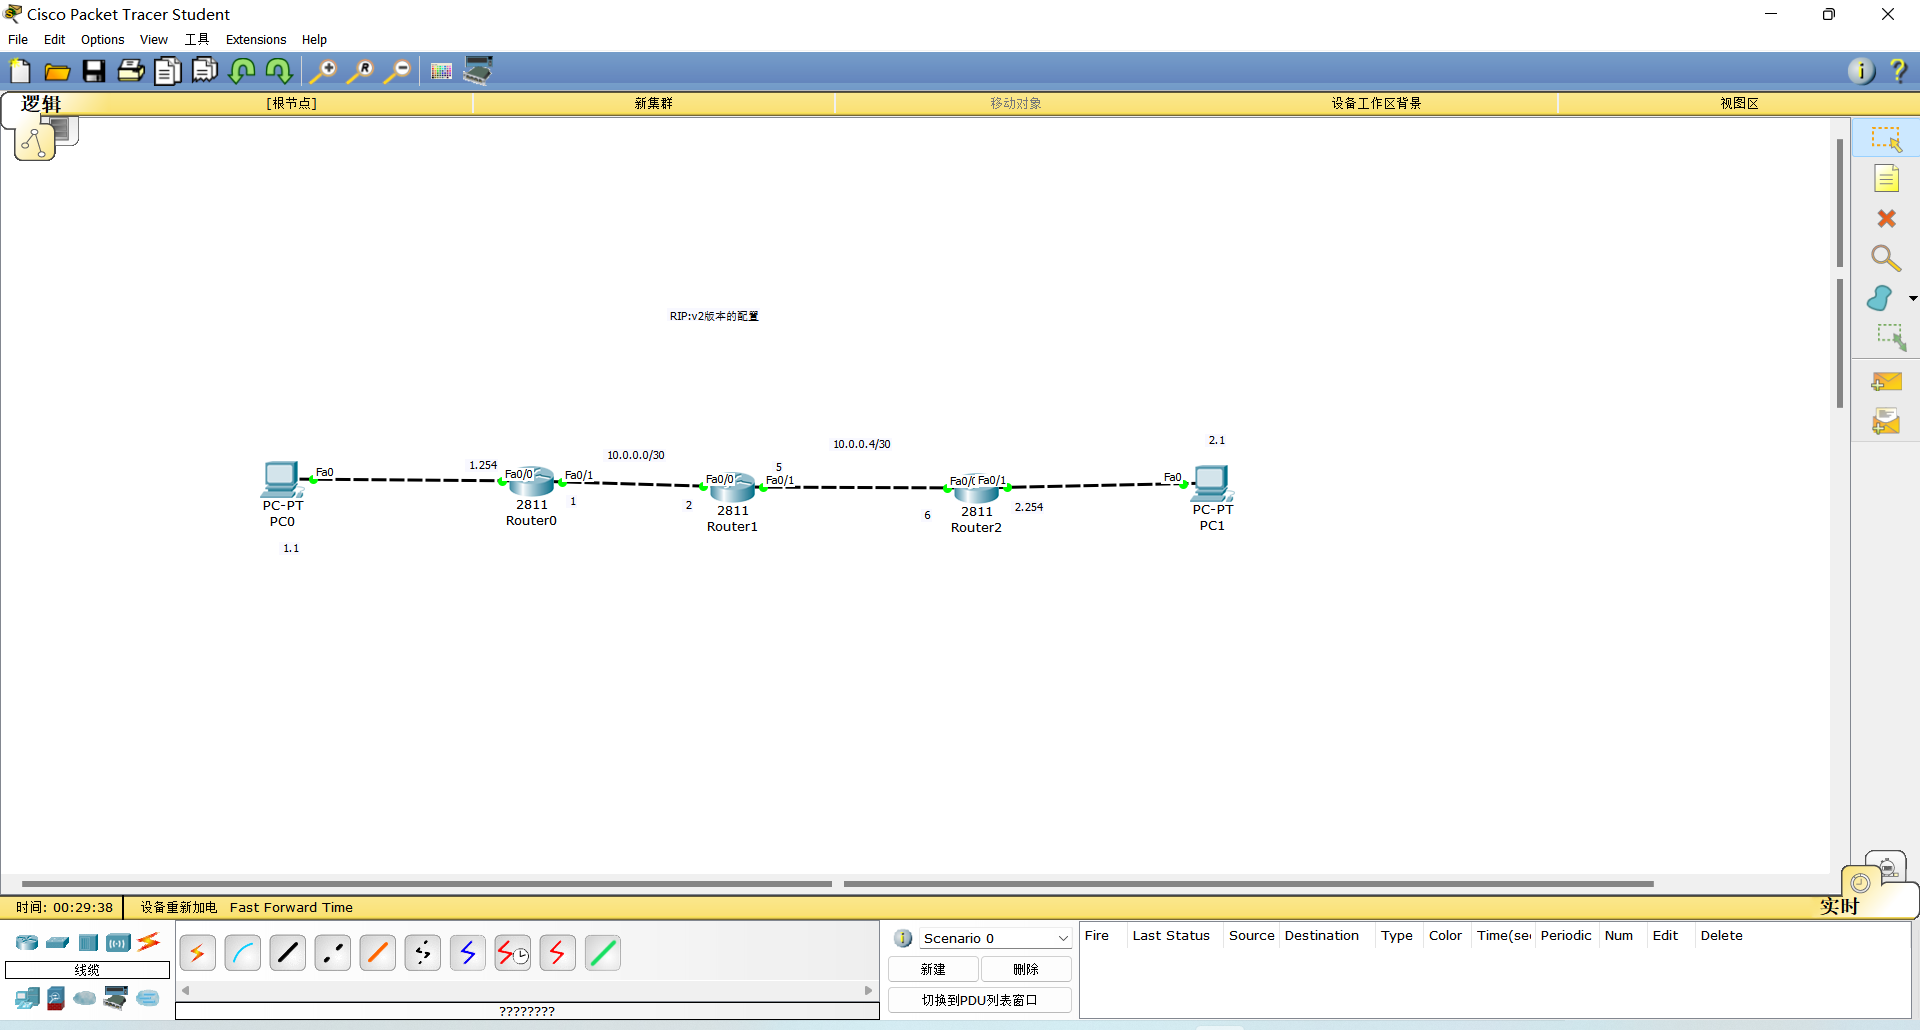The height and width of the screenshot is (1030, 1920).
Task: Select Custom Made Devices category
Action: (116, 998)
